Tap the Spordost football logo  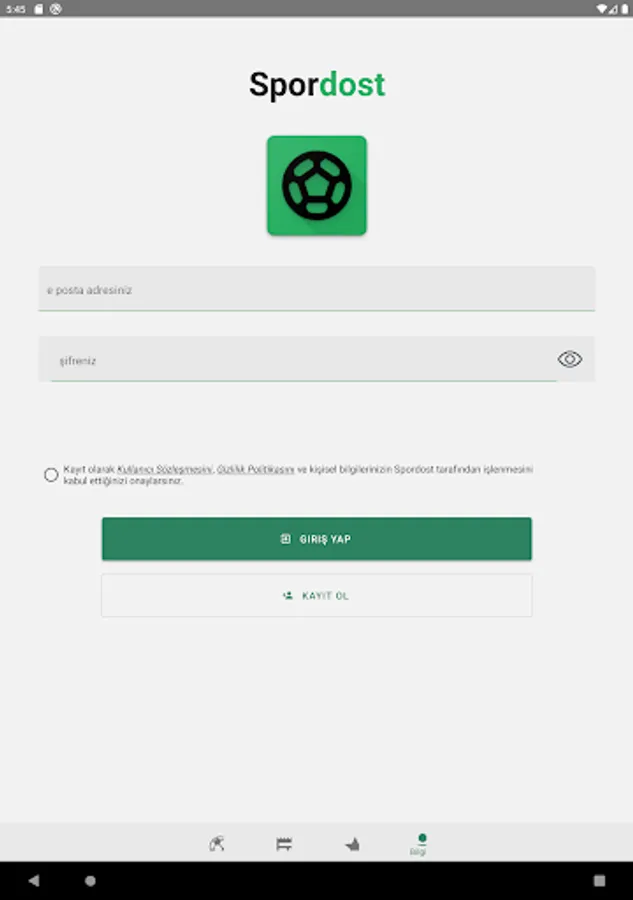pos(317,185)
